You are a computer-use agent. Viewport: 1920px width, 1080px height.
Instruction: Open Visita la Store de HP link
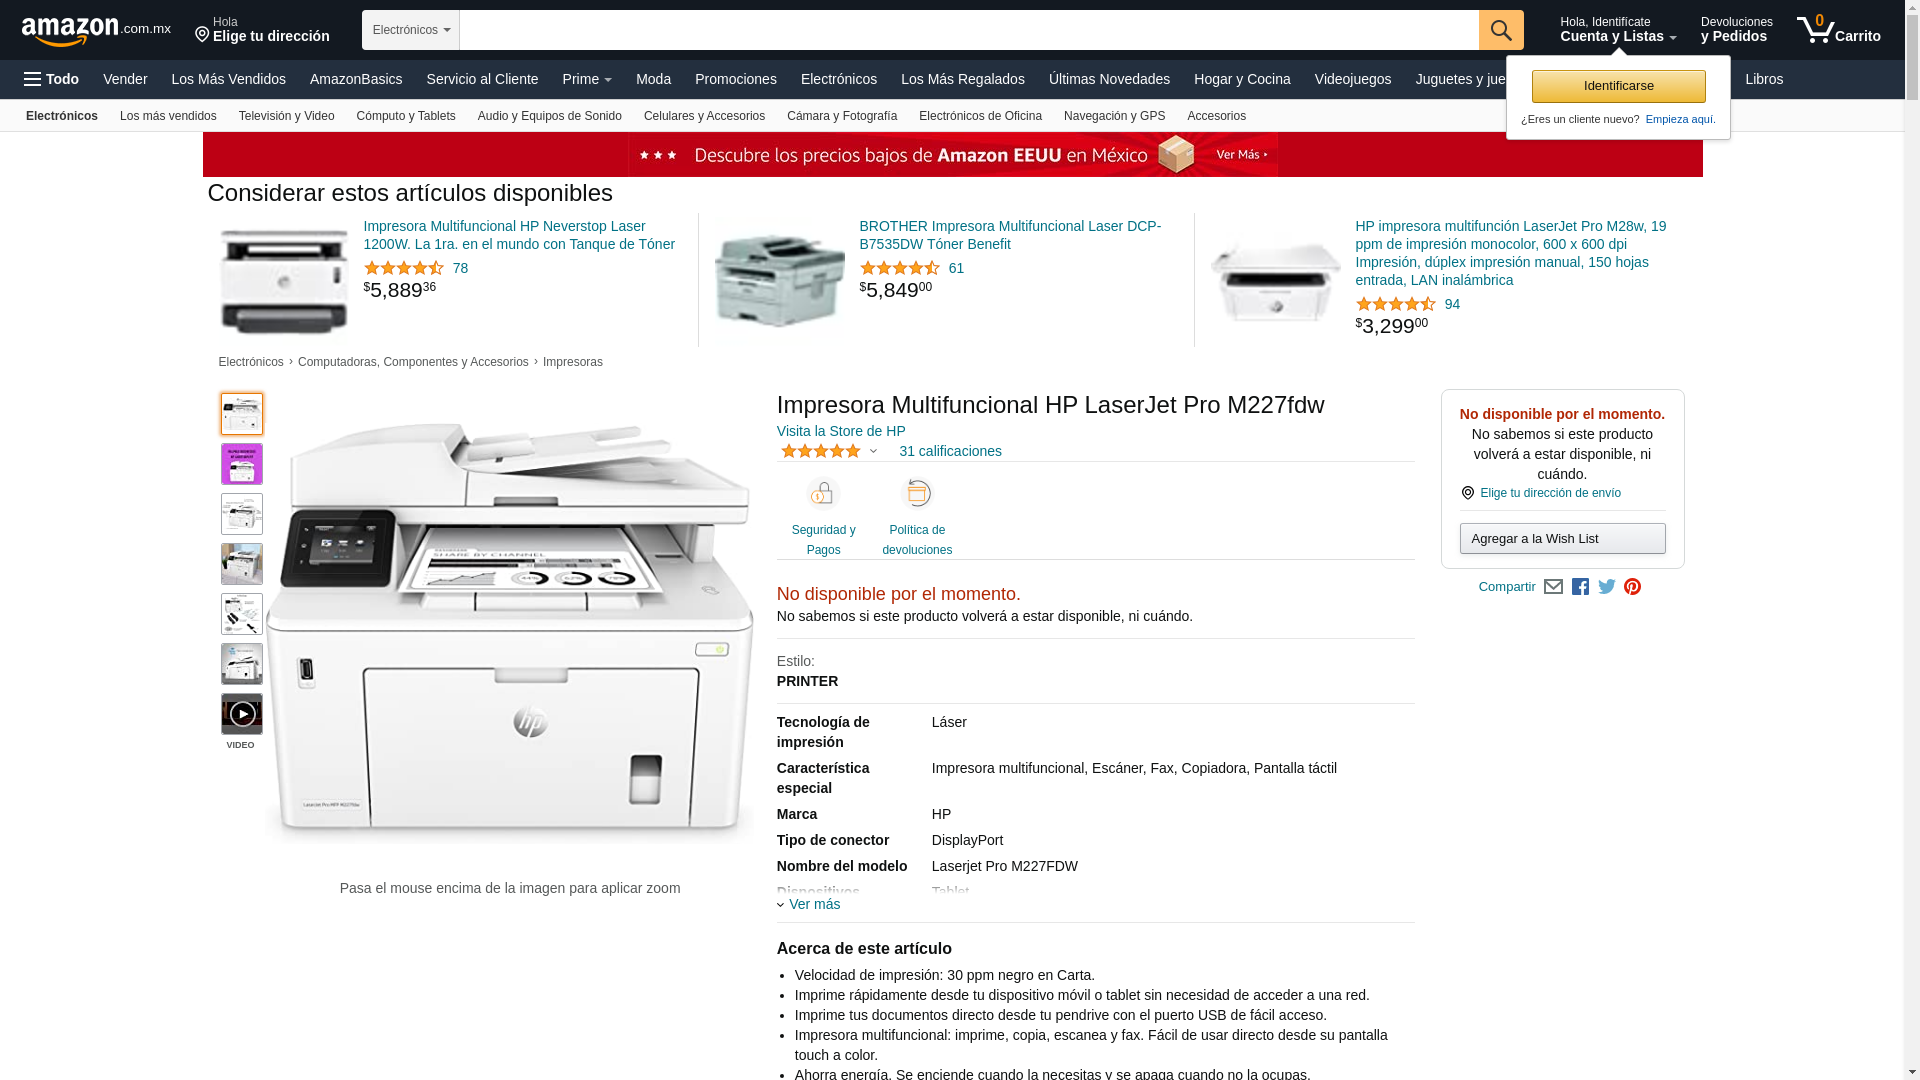point(841,431)
